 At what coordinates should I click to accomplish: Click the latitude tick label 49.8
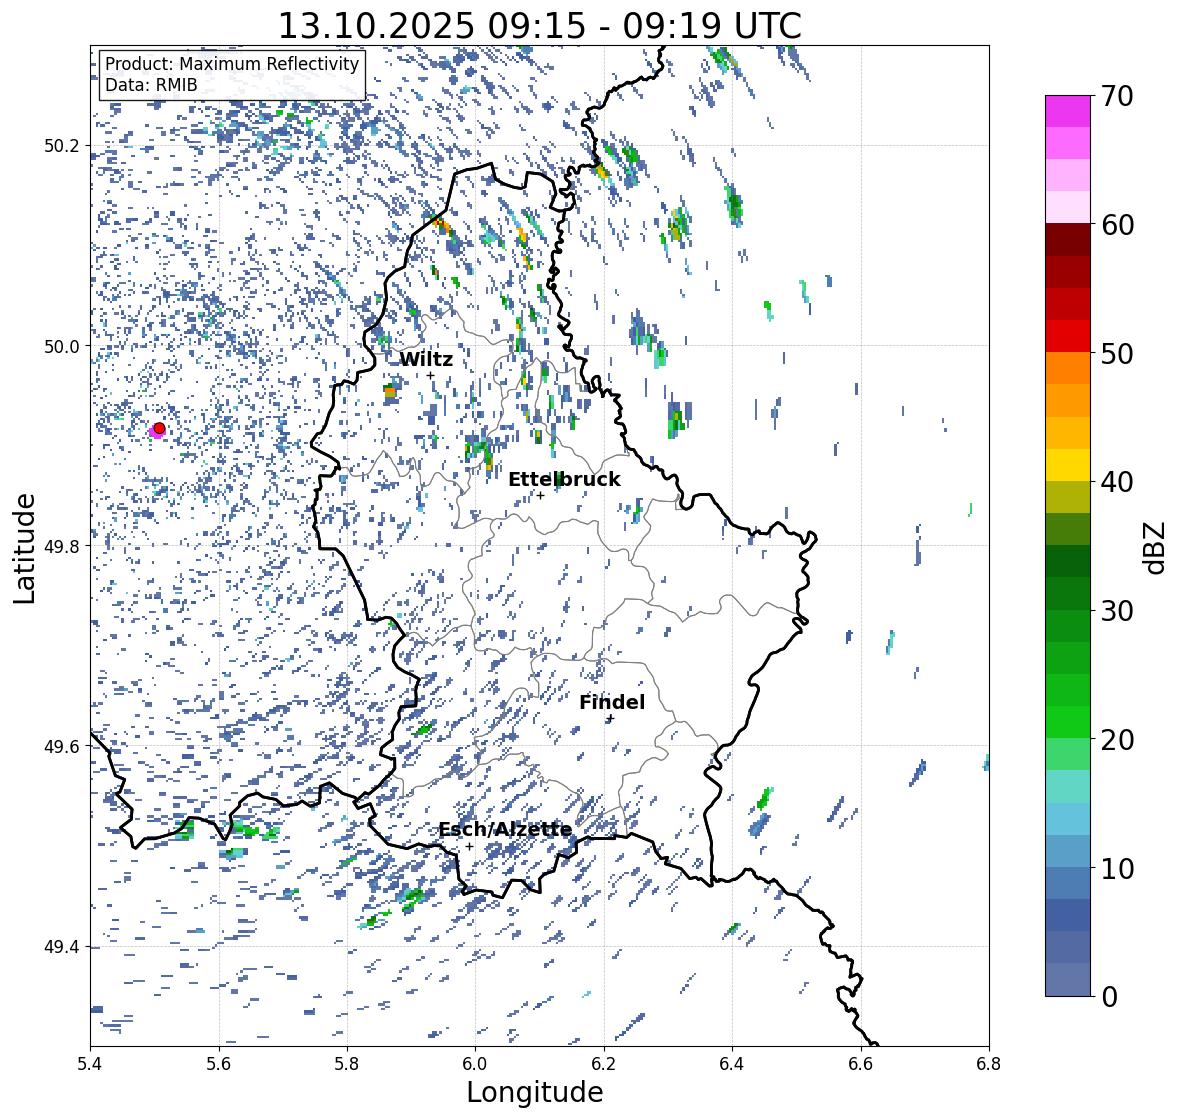coord(62,546)
